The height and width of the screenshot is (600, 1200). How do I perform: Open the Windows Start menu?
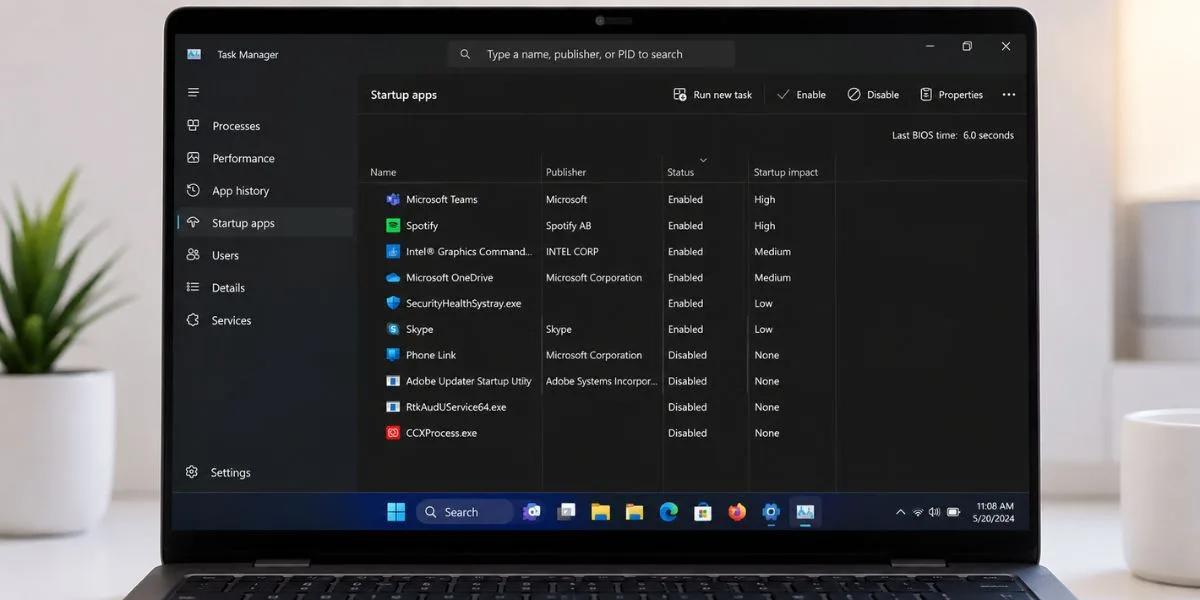(396, 512)
